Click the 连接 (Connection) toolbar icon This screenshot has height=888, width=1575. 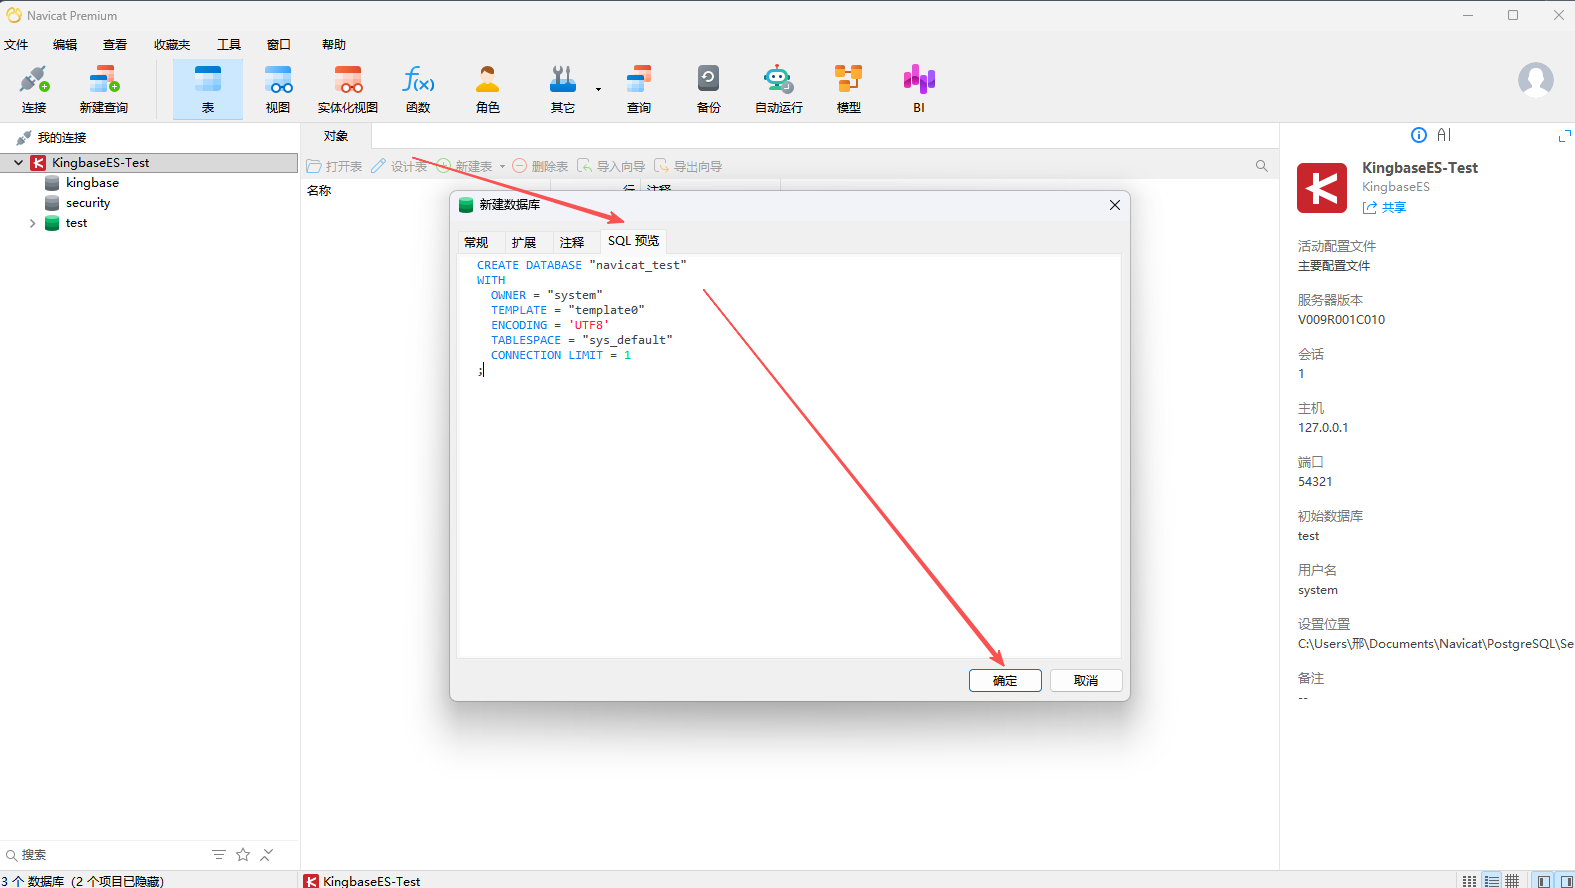pos(34,89)
